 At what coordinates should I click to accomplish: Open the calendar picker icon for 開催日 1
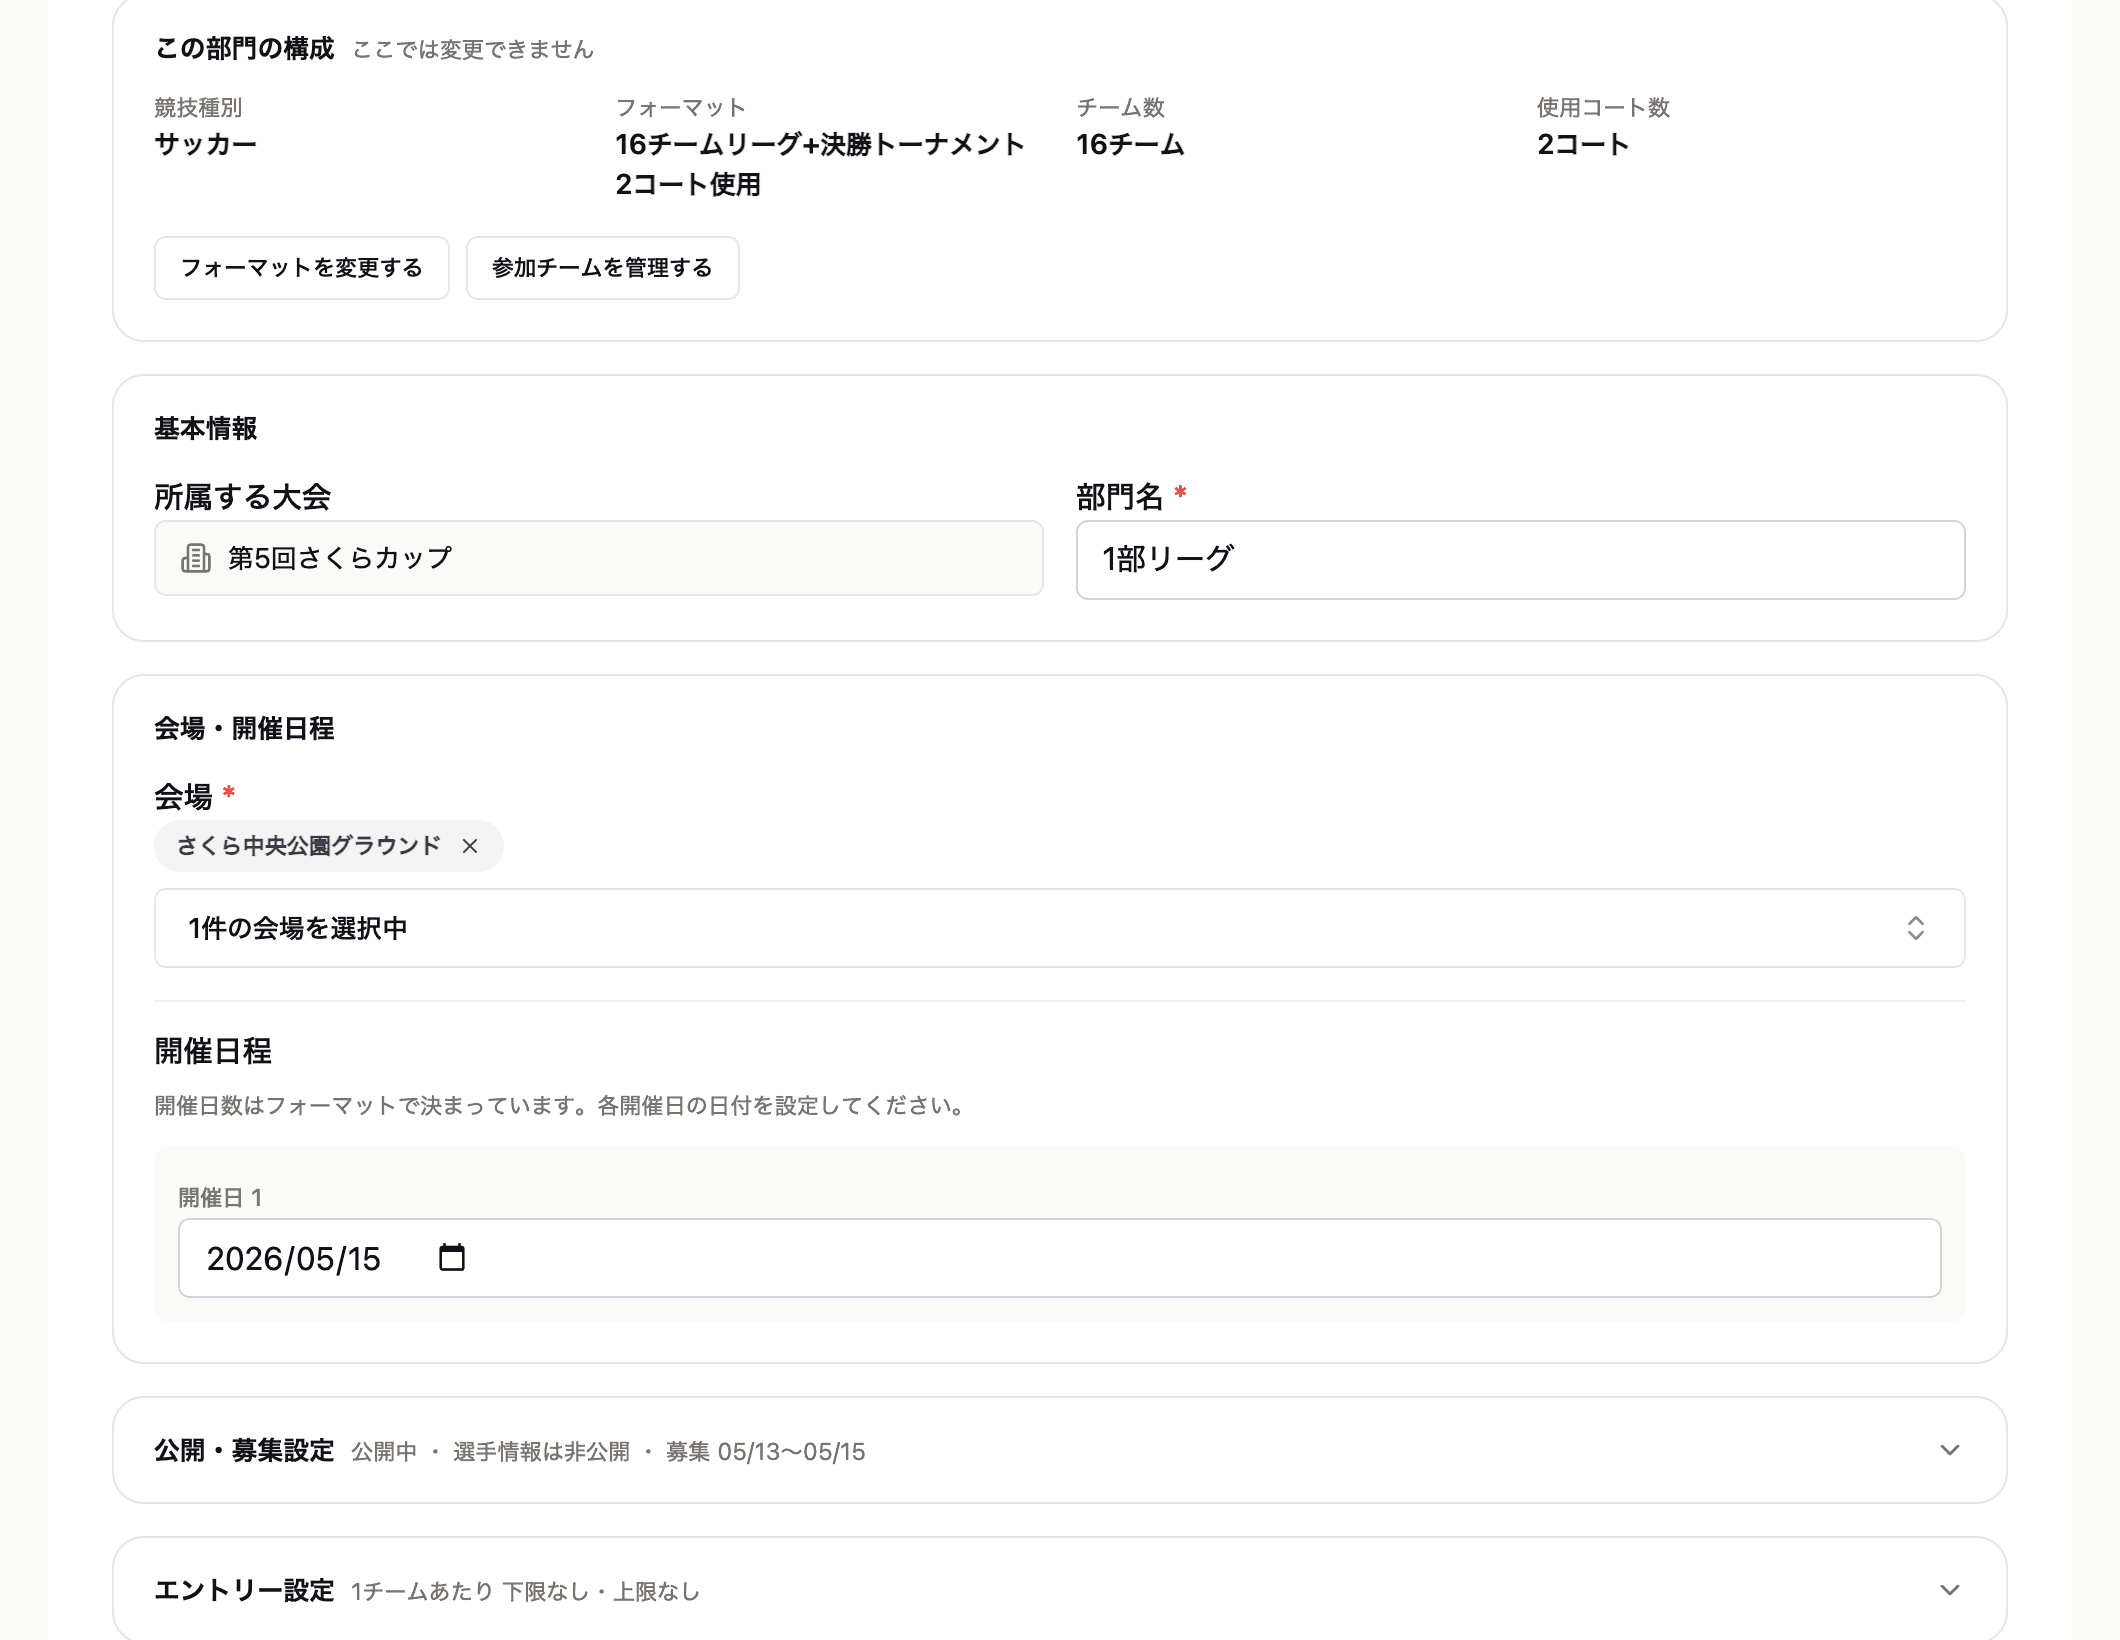pyautogui.click(x=452, y=1257)
